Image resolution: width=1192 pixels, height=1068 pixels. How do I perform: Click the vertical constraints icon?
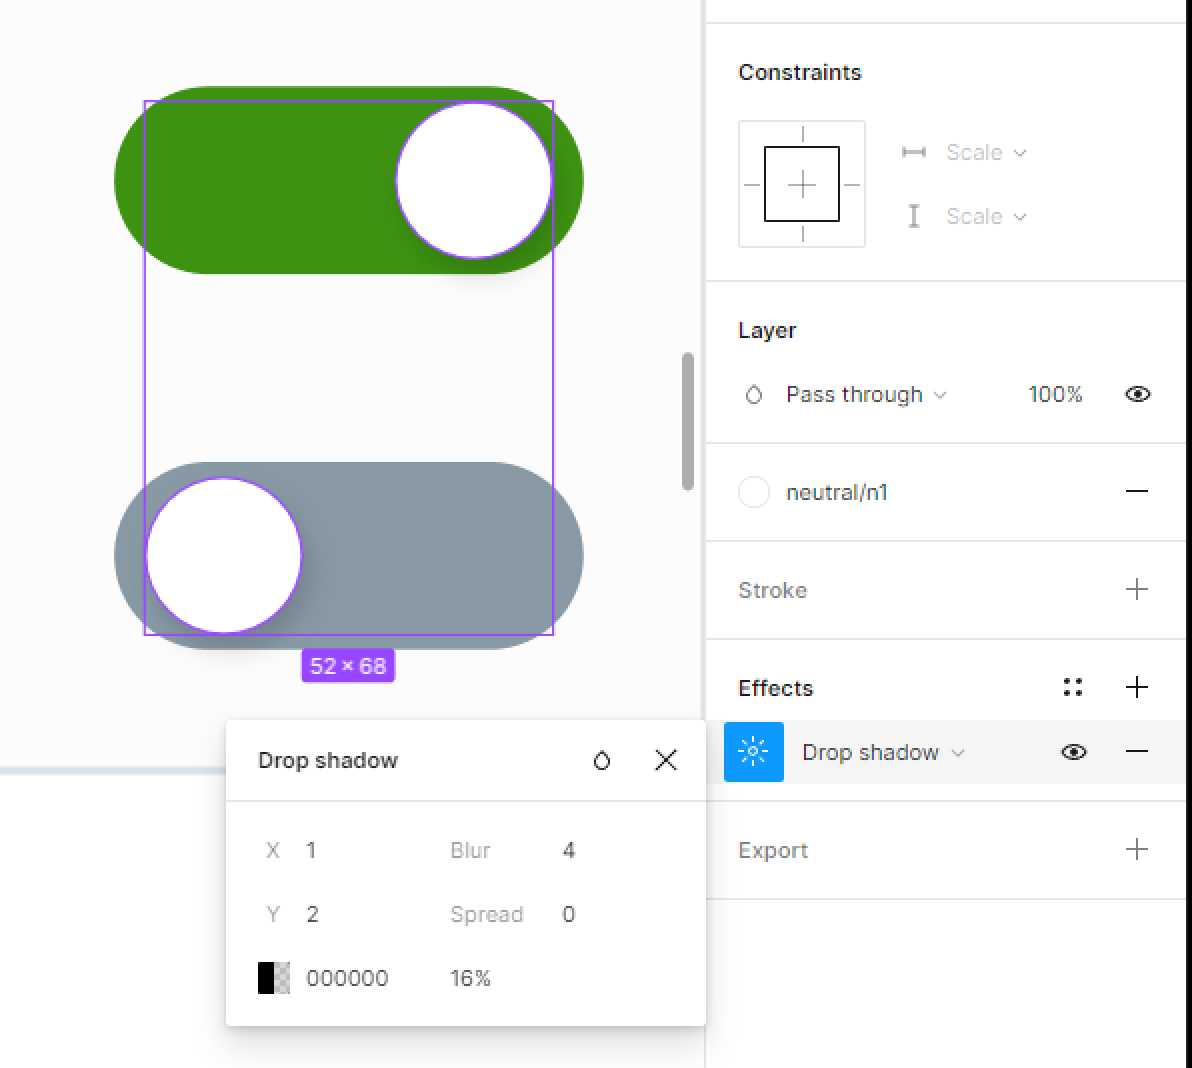pyautogui.click(x=913, y=216)
